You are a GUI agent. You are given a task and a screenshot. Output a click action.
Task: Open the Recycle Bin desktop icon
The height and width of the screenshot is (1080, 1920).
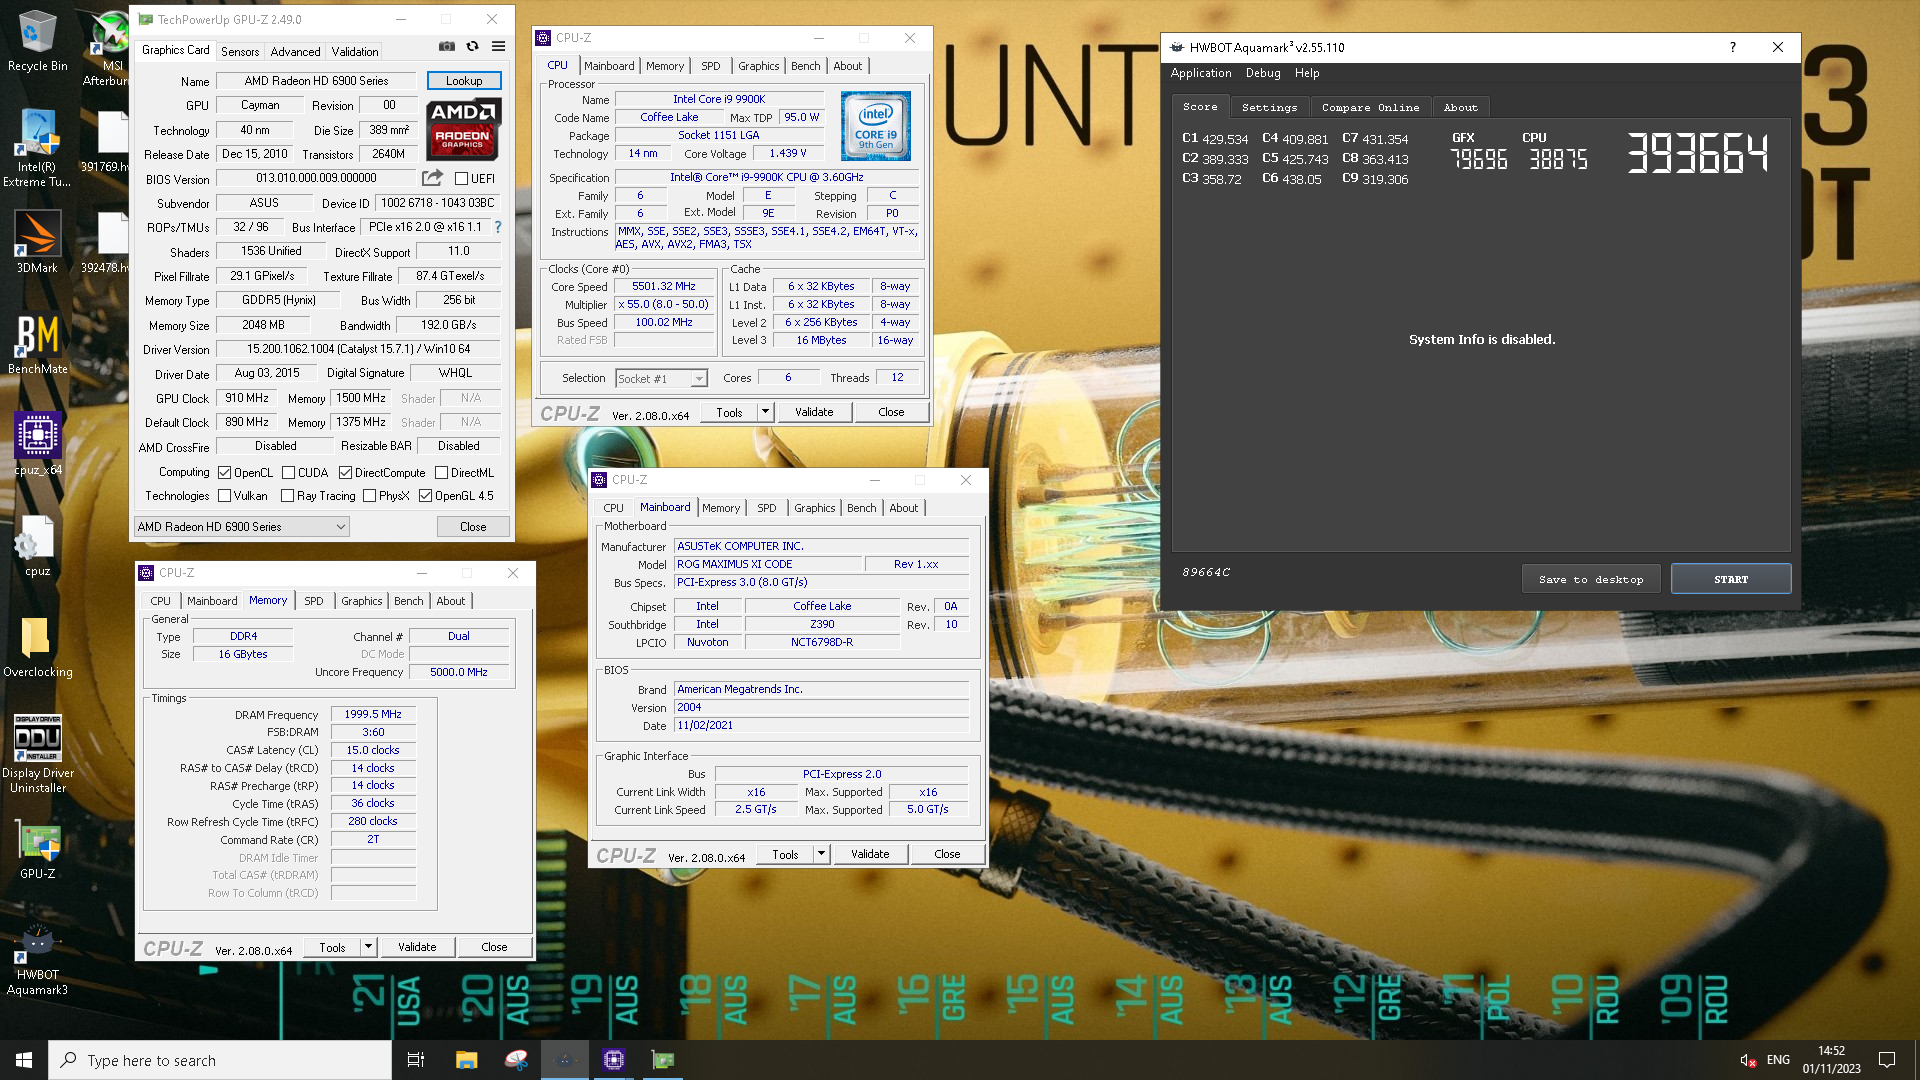coord(37,40)
